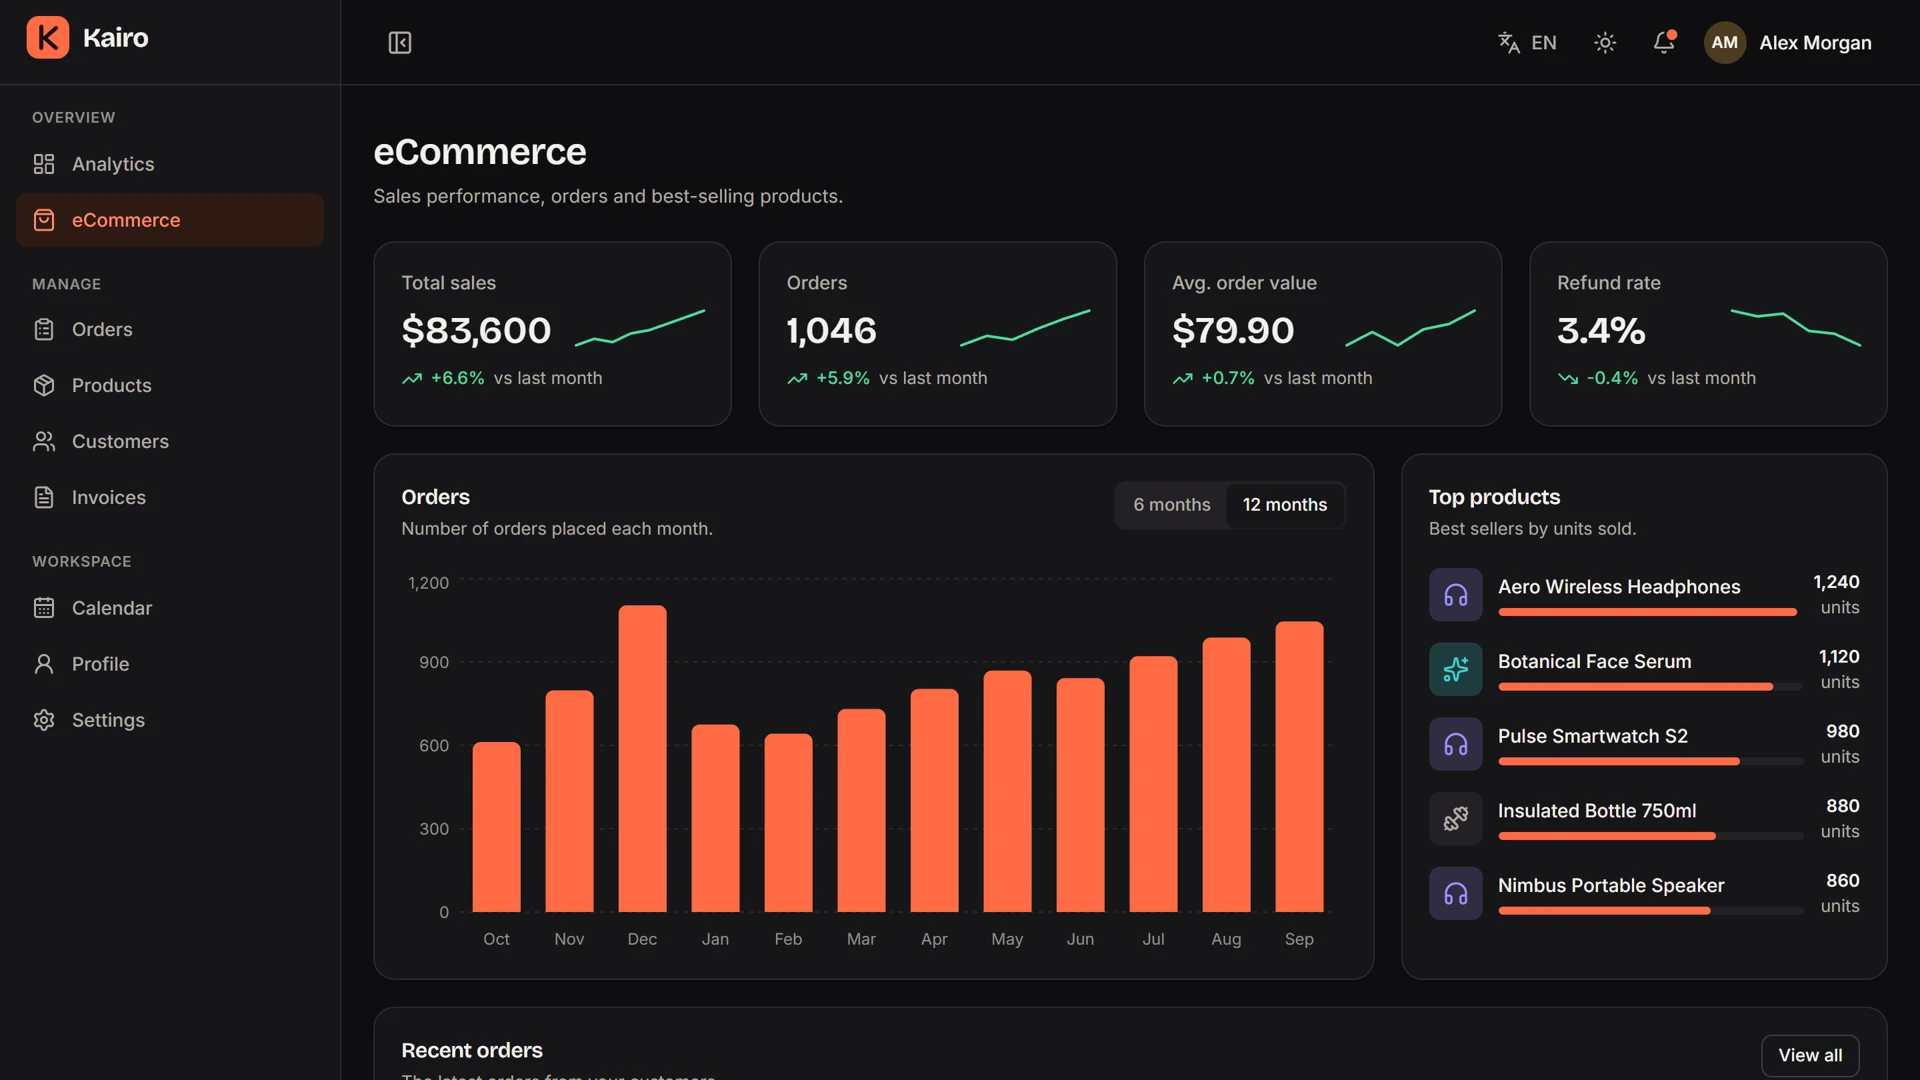Switch chart to 6 months

(x=1172, y=505)
